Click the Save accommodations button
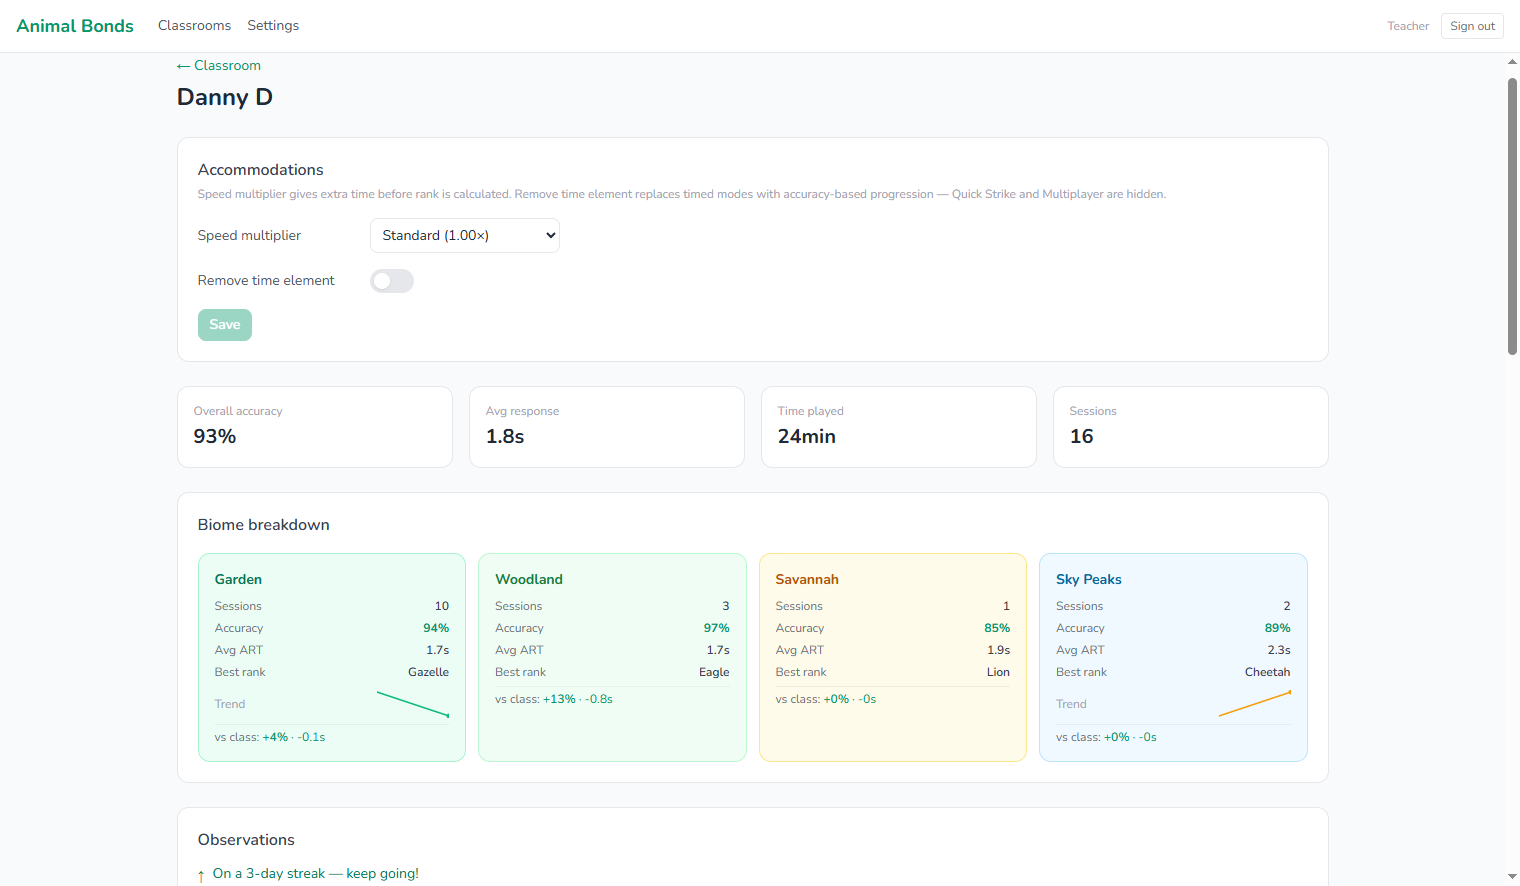Viewport: 1520px width, 886px height. point(225,325)
